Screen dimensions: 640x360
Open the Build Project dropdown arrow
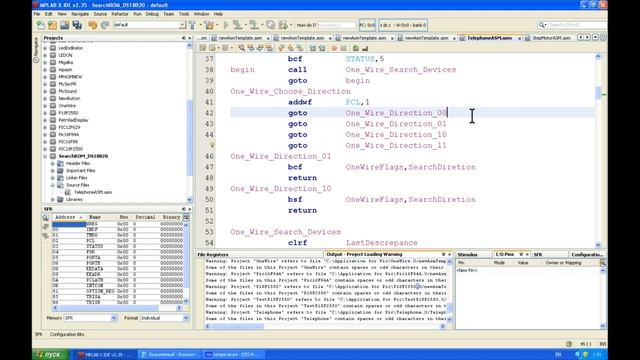[200, 25]
